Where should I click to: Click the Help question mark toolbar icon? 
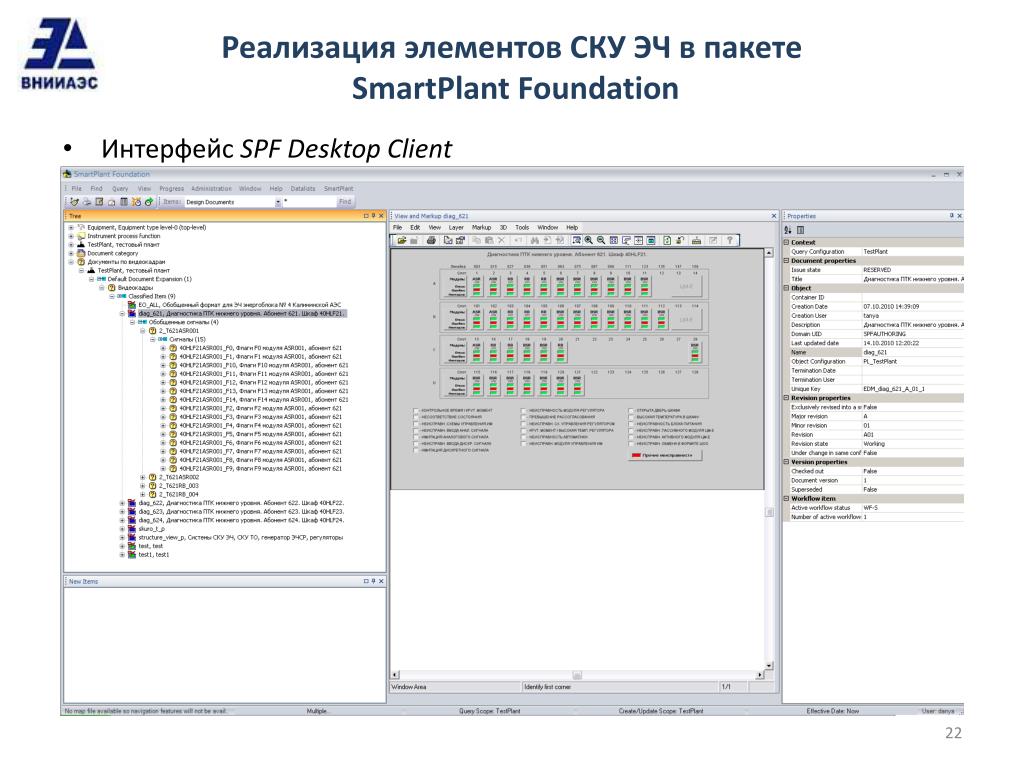[x=729, y=240]
